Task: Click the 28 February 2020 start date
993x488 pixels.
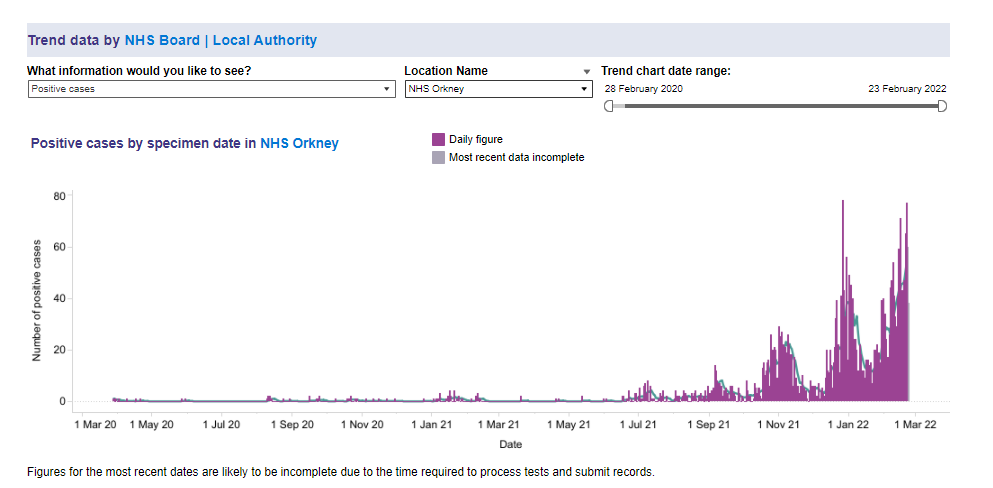Action: [643, 89]
